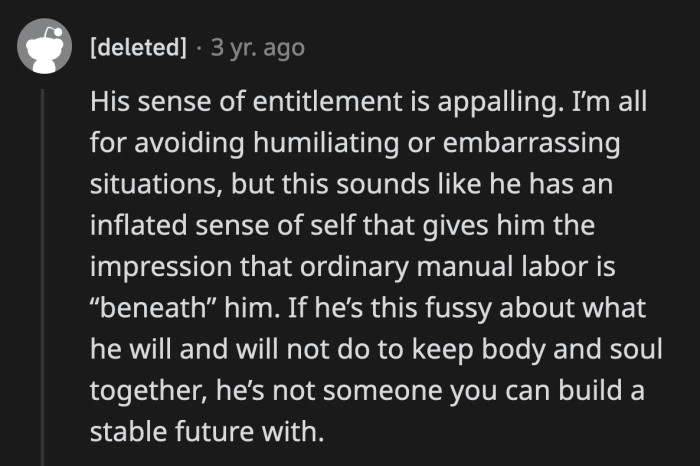This screenshot has width=700, height=466.
Task: Click the words 'His sense of'
Action: [167, 101]
